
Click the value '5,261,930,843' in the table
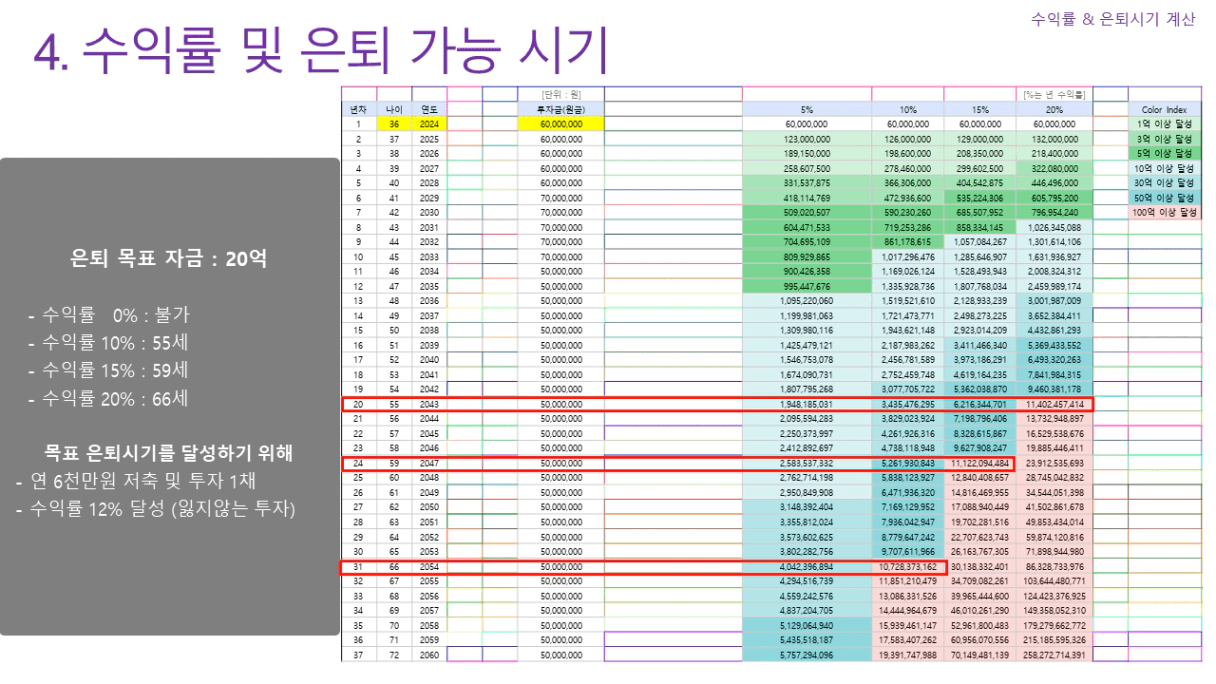(908, 464)
